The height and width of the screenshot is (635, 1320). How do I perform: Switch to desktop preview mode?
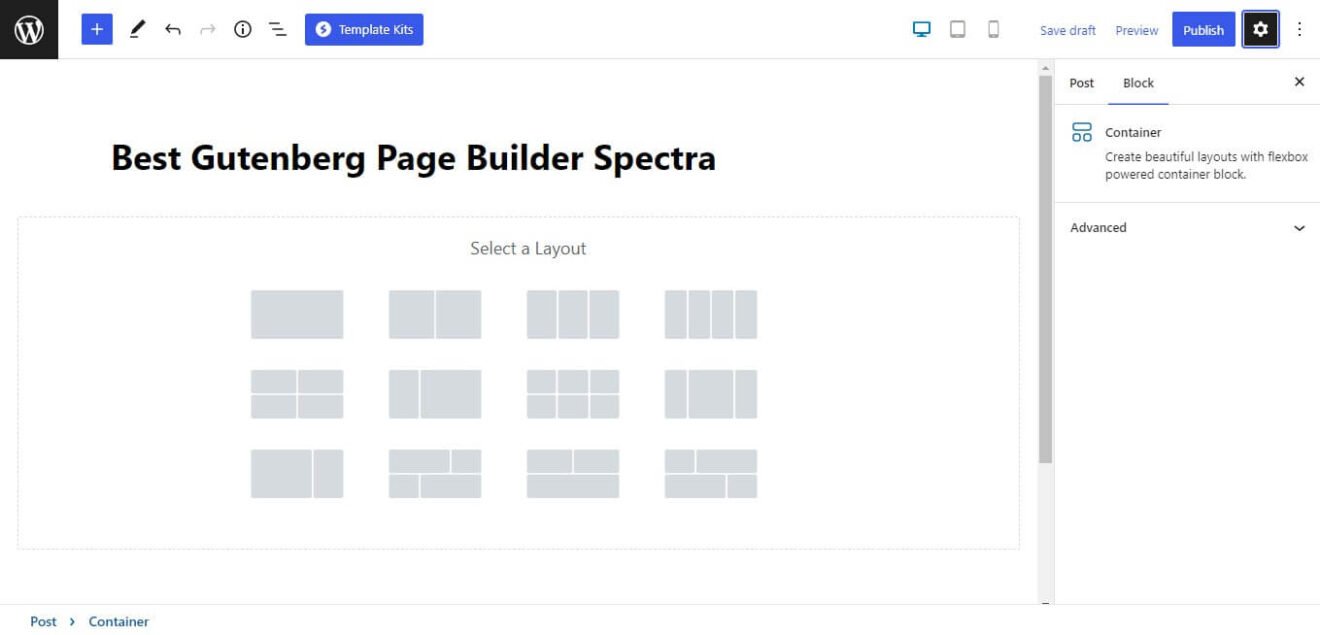pyautogui.click(x=922, y=30)
